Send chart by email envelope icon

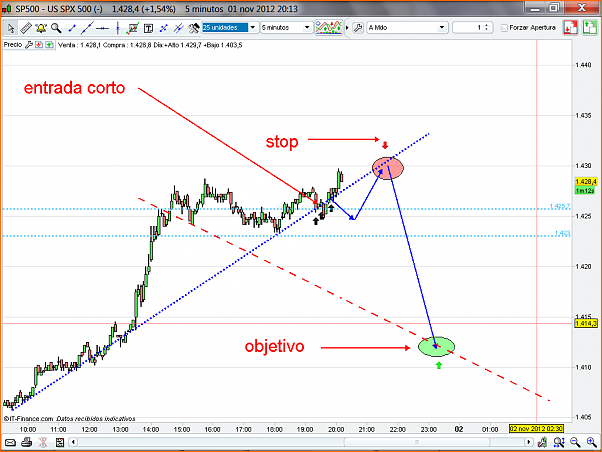(x=10, y=442)
